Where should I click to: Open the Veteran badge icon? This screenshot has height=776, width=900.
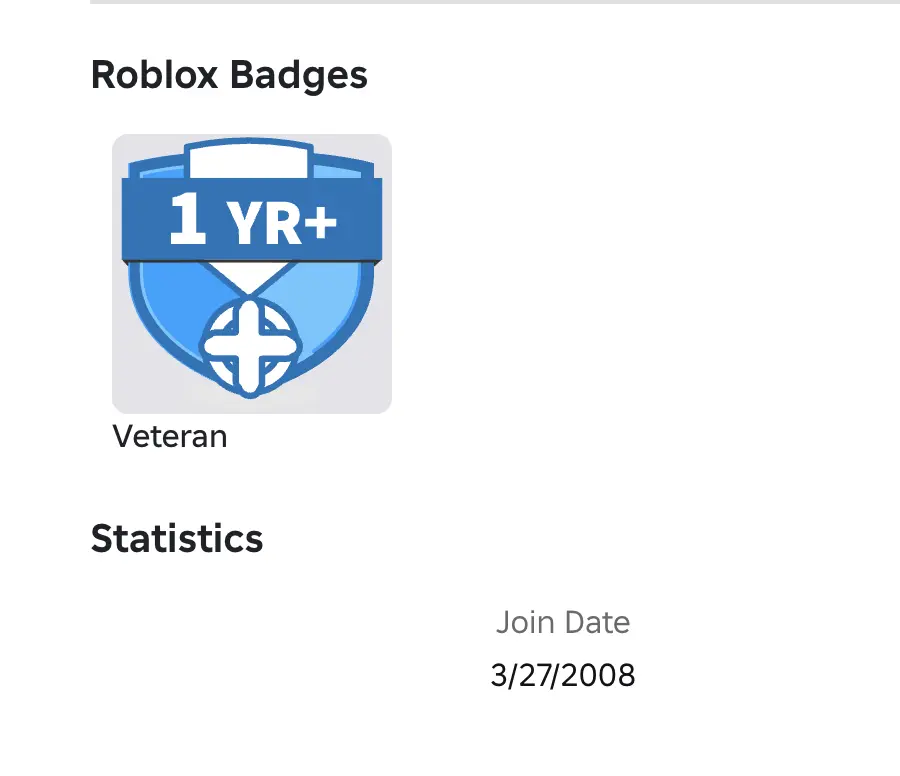(x=251, y=273)
